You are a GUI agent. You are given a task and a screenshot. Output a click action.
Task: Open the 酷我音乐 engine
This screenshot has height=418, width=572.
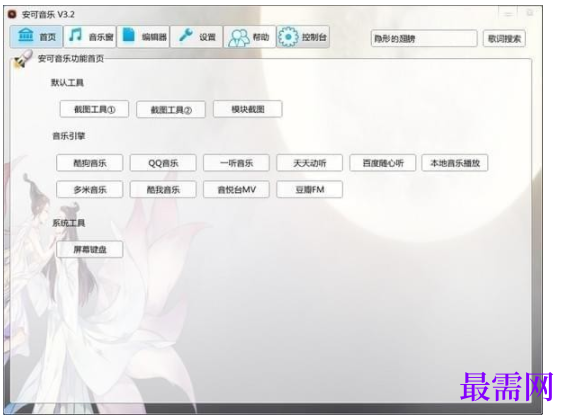tap(163, 189)
